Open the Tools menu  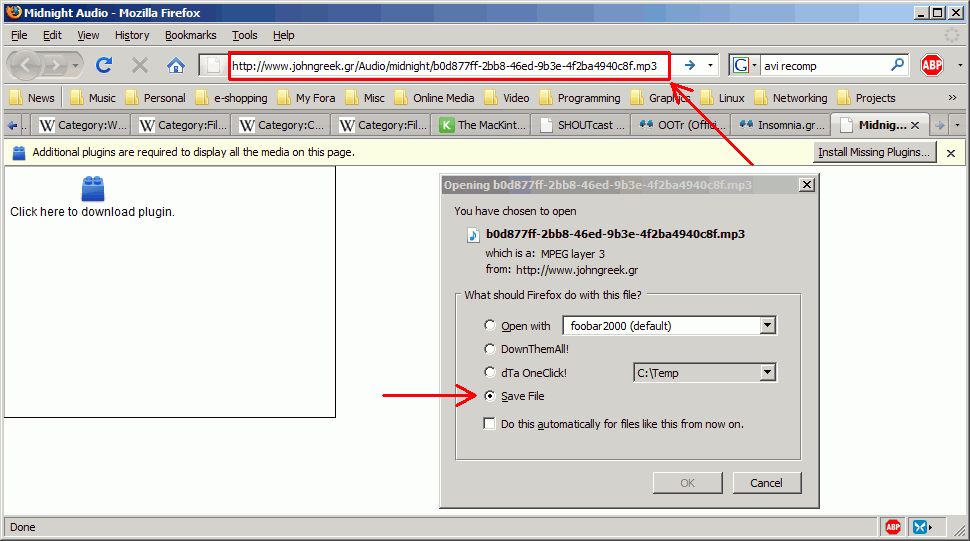point(244,35)
